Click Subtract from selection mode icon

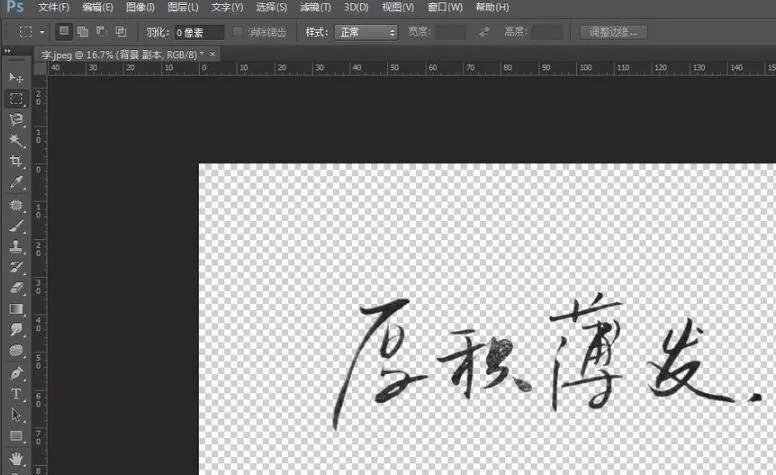coord(102,32)
